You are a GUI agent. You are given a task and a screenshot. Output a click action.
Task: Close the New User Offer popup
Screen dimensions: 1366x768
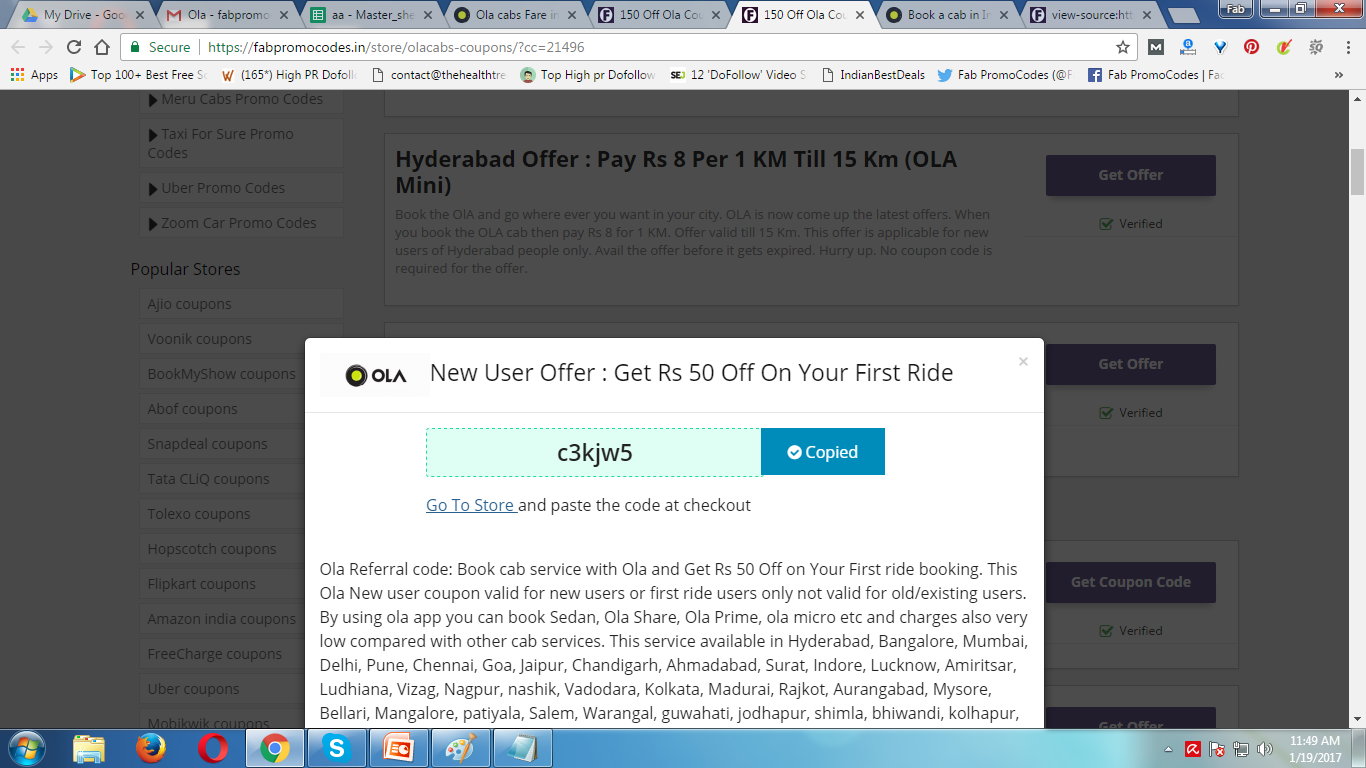(1023, 362)
